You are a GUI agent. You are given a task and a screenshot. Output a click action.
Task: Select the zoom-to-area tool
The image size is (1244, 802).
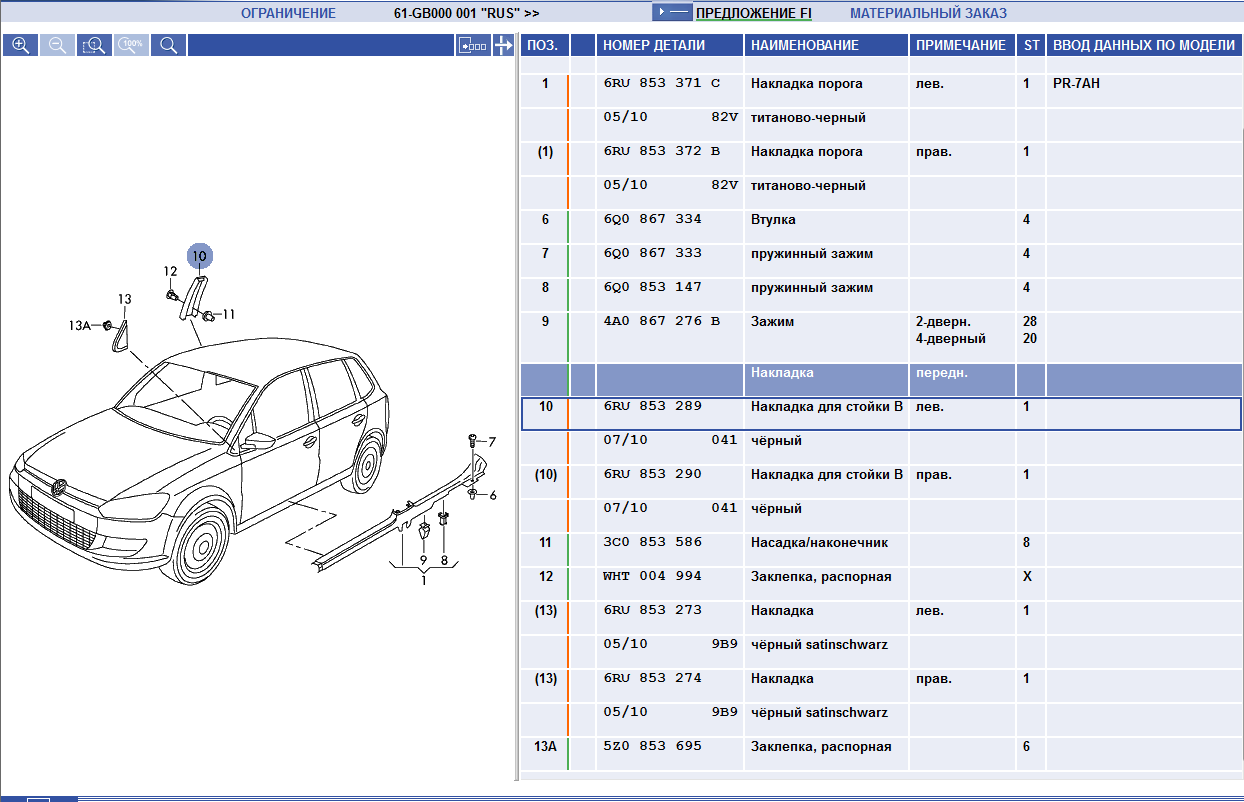click(x=94, y=45)
